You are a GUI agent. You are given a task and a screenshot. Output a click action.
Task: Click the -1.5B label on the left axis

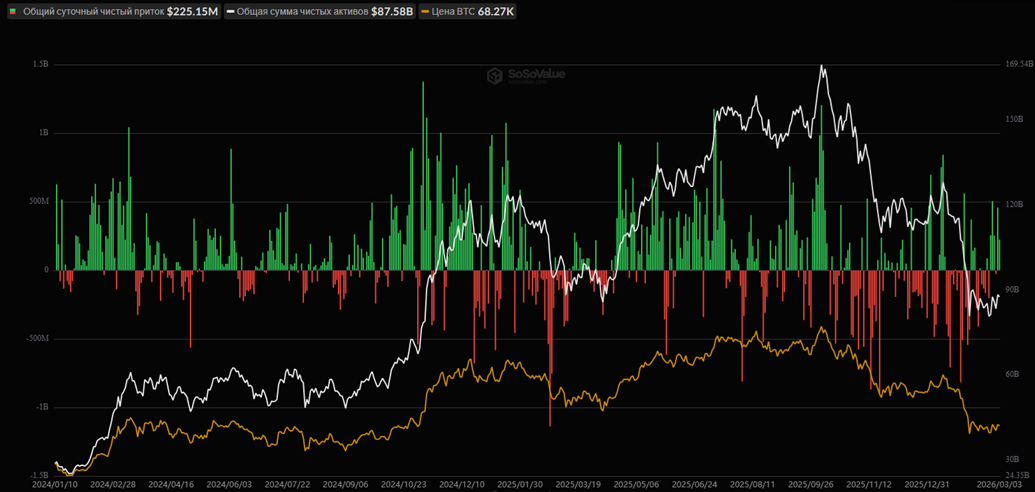(x=38, y=476)
